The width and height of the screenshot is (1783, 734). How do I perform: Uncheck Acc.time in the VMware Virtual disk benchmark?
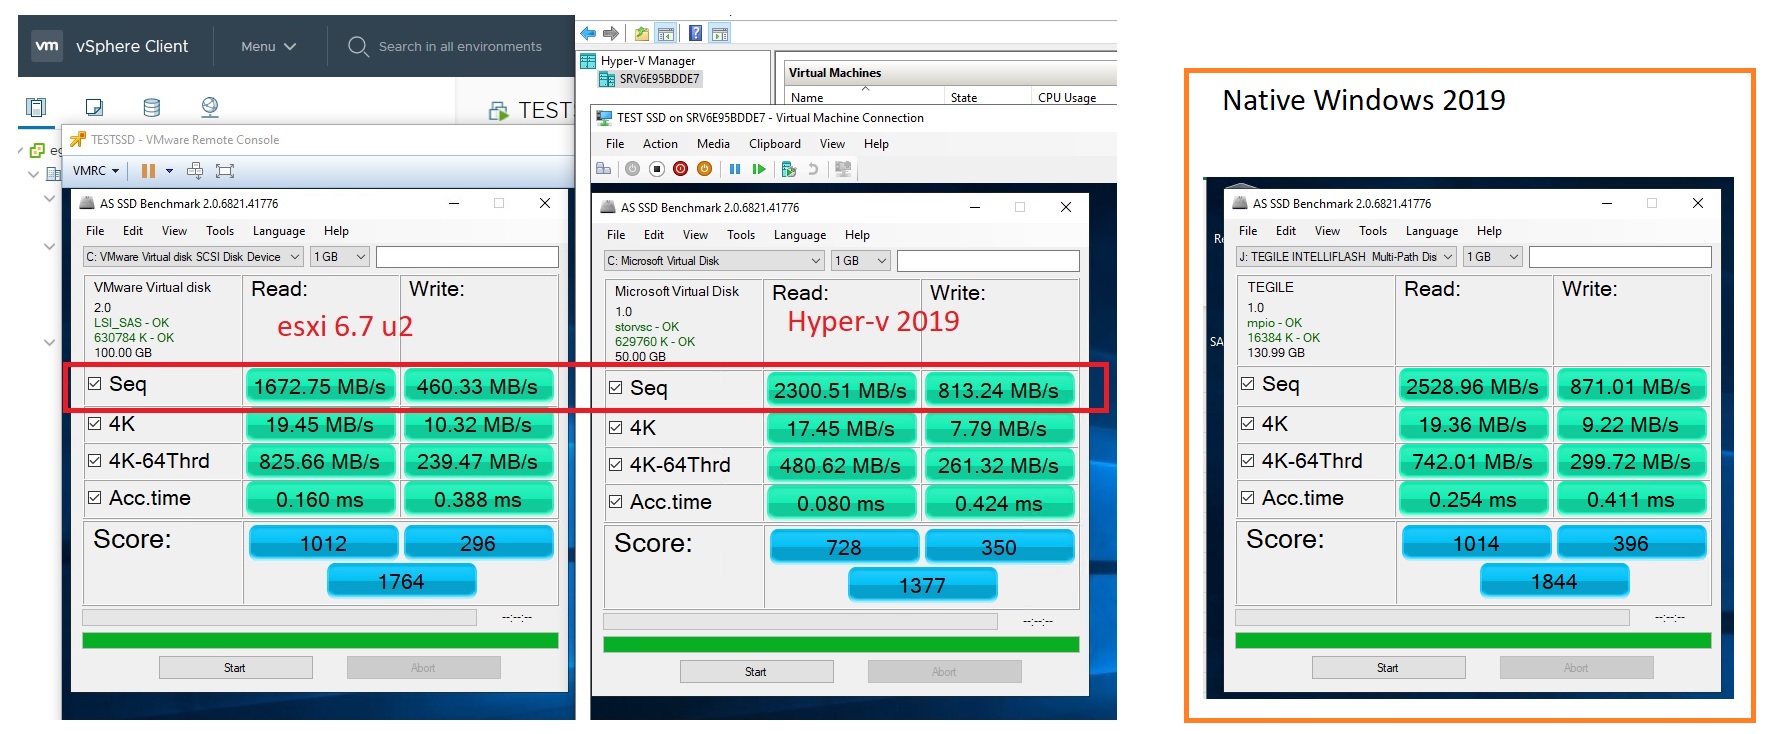pos(95,498)
